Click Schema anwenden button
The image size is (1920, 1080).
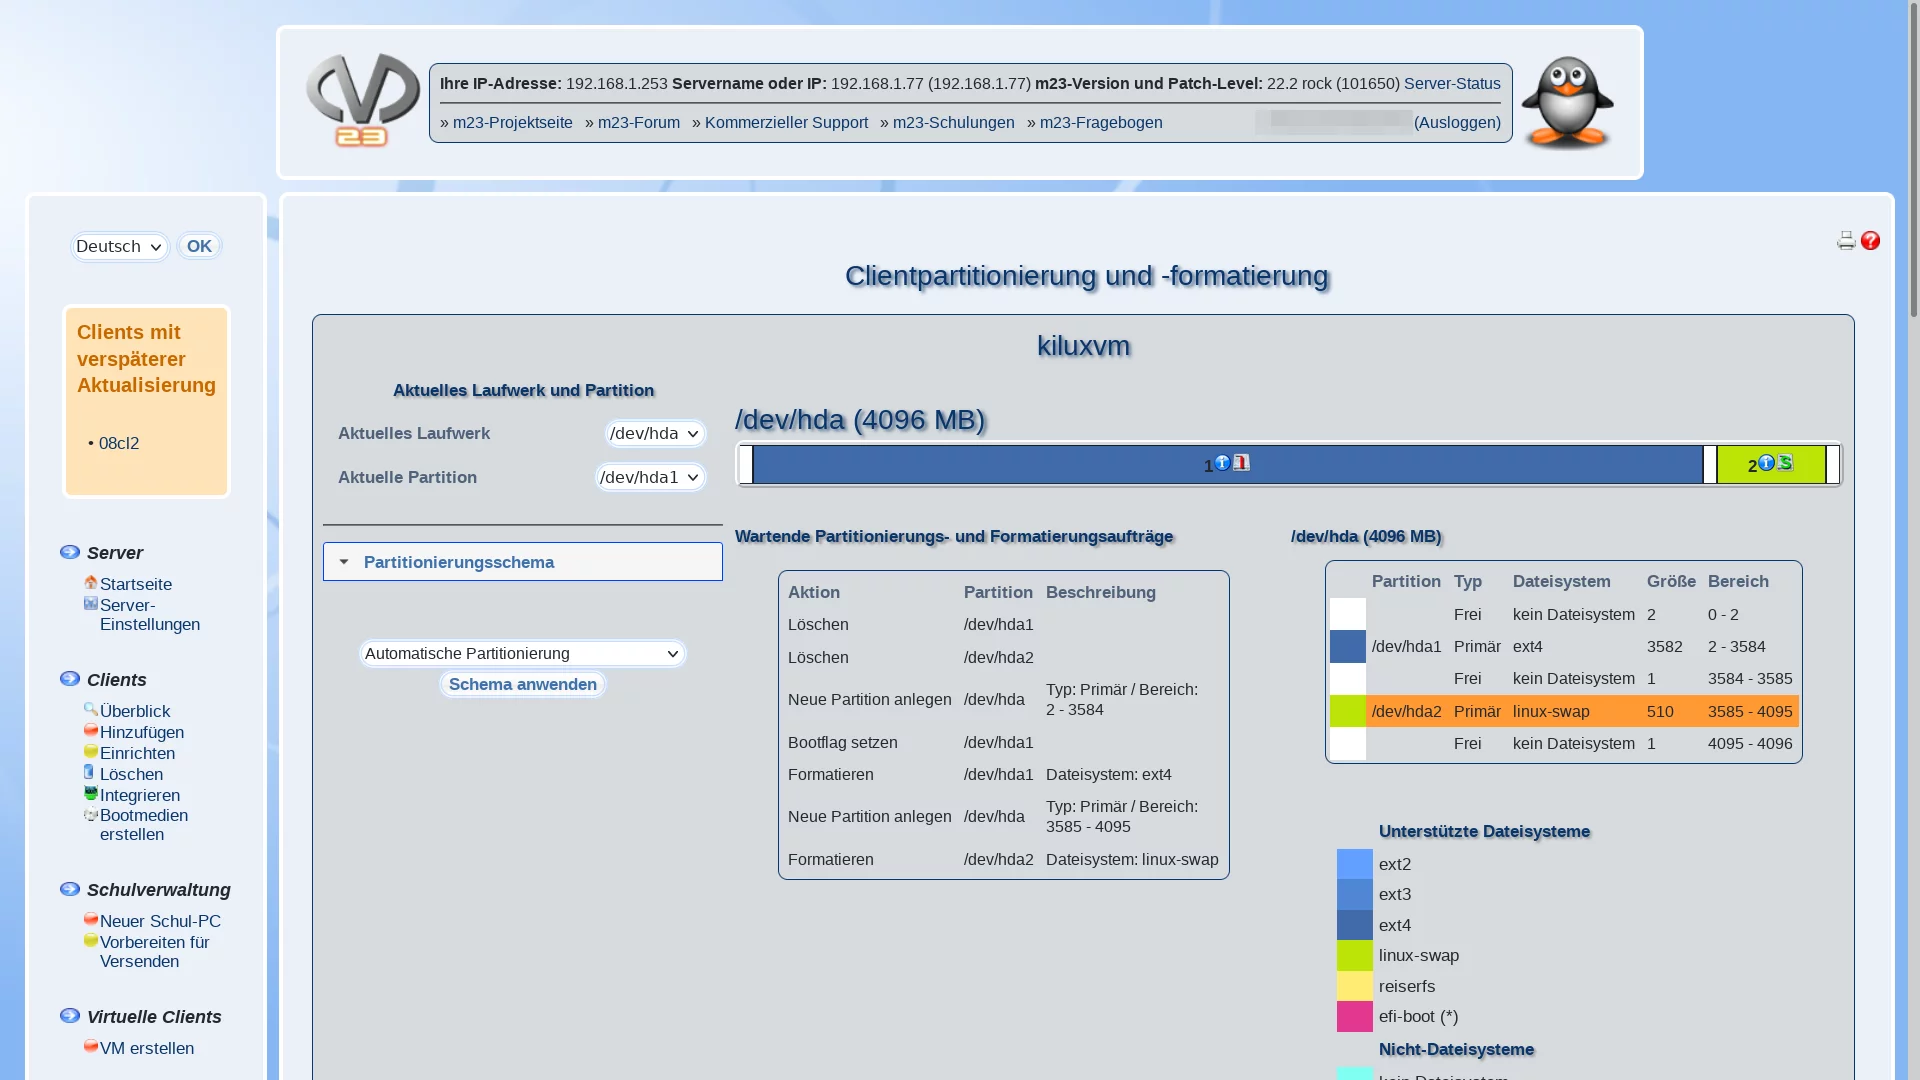point(523,684)
